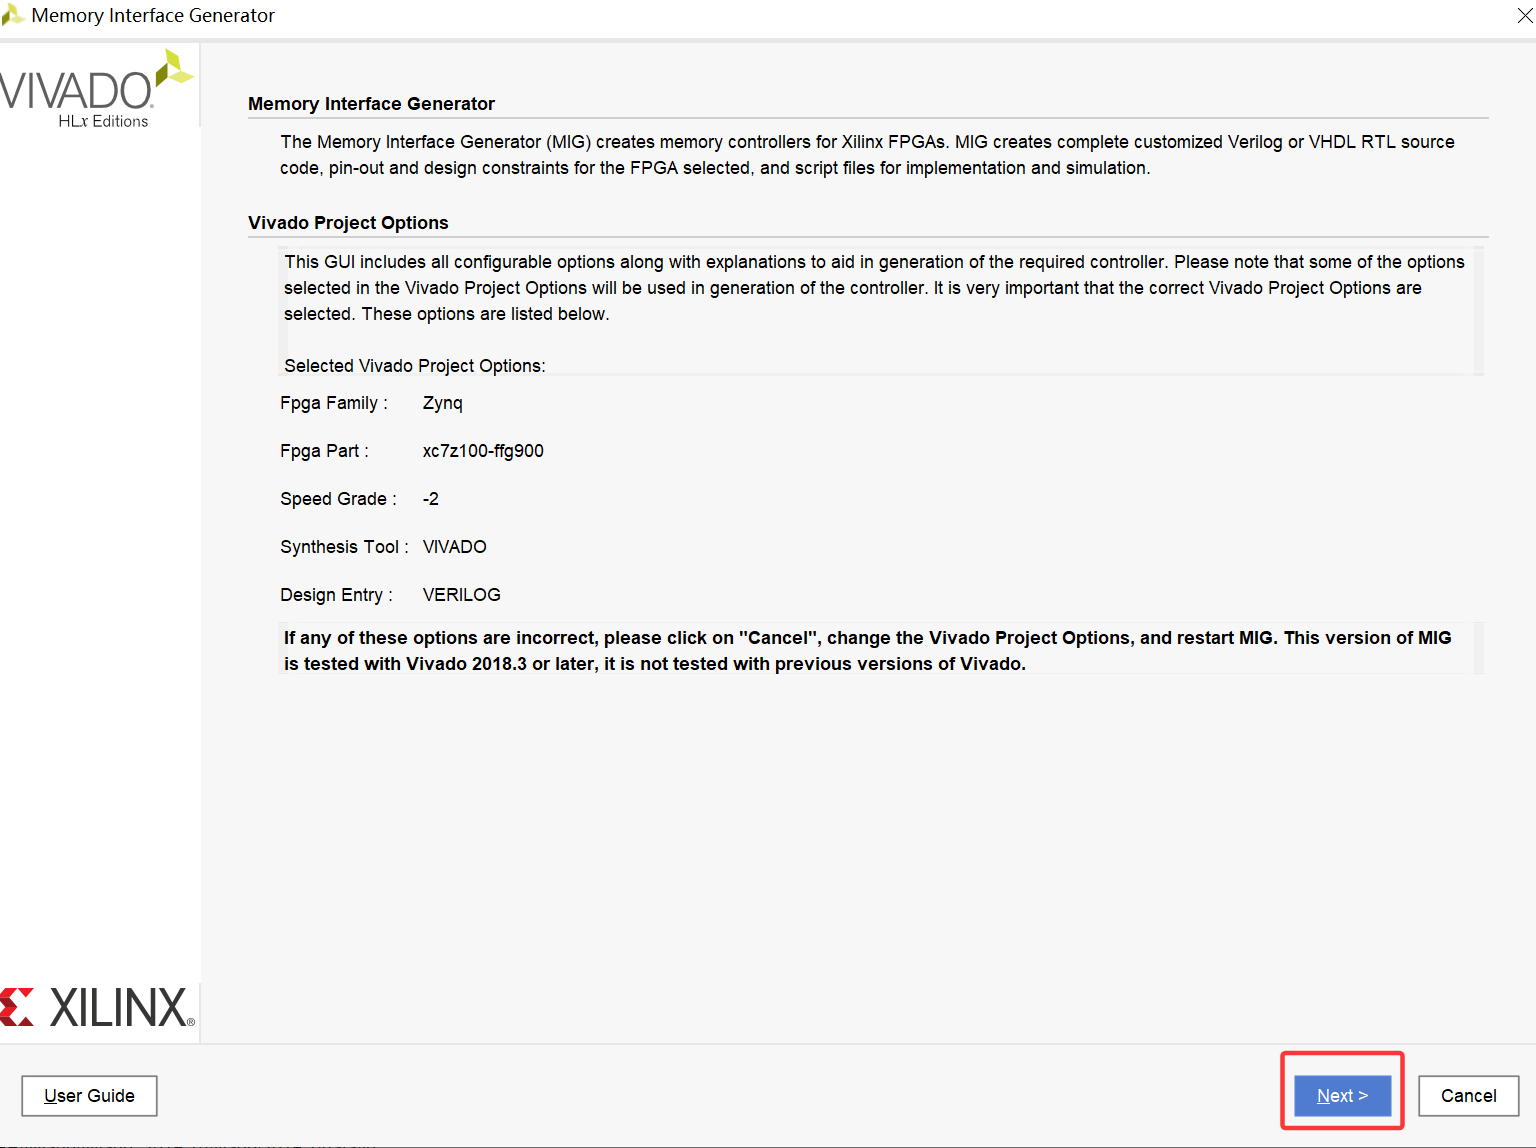Click the bold warning about incorrect options
1536x1148 pixels.
point(868,651)
